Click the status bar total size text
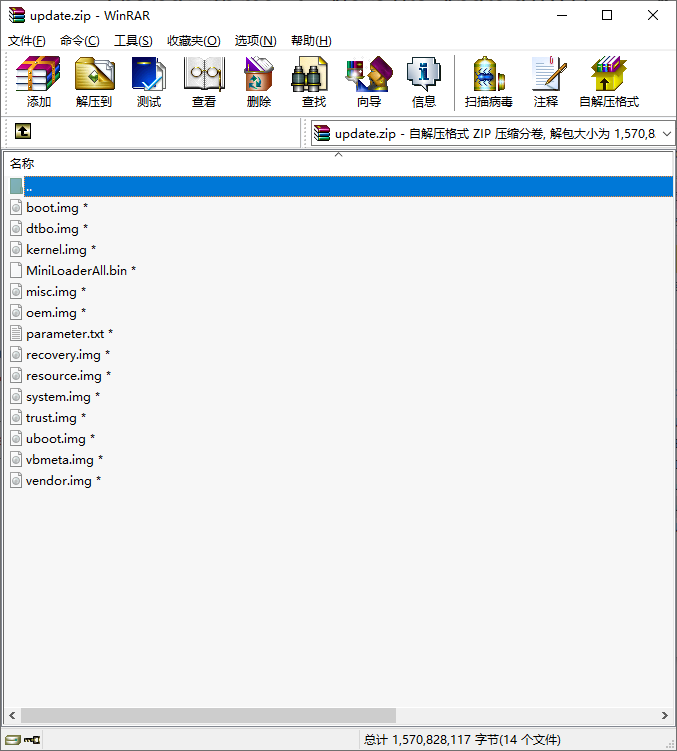The image size is (677, 751). tap(462, 740)
